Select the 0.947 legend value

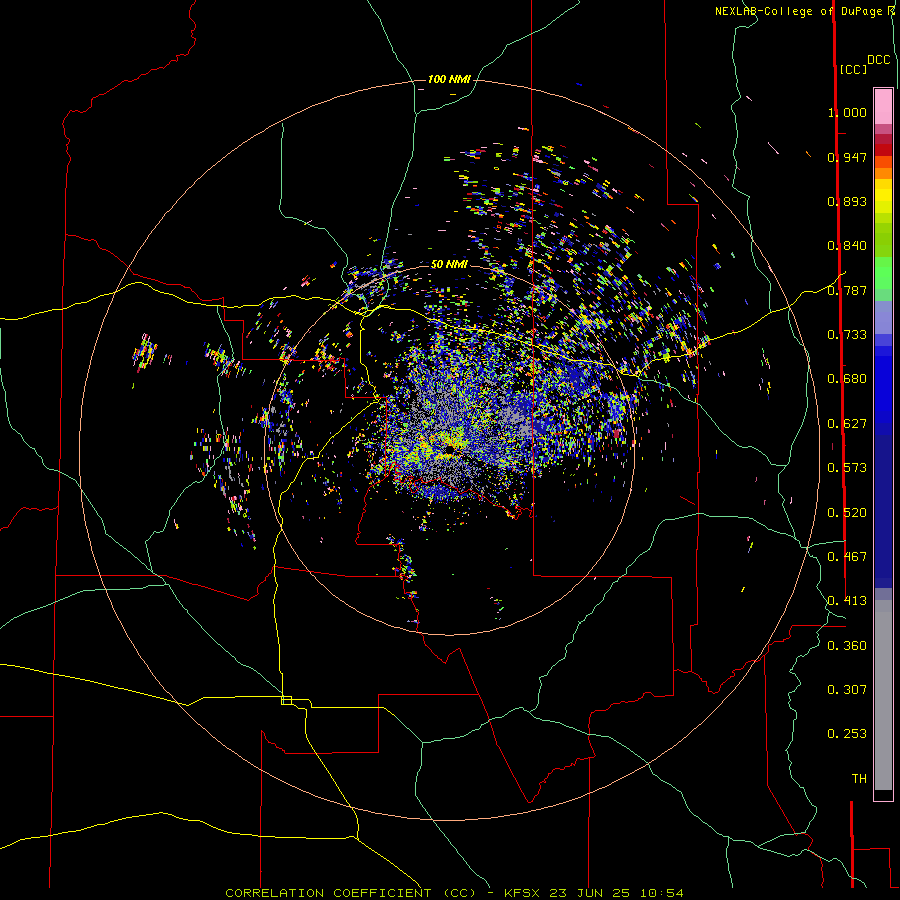[x=847, y=157]
